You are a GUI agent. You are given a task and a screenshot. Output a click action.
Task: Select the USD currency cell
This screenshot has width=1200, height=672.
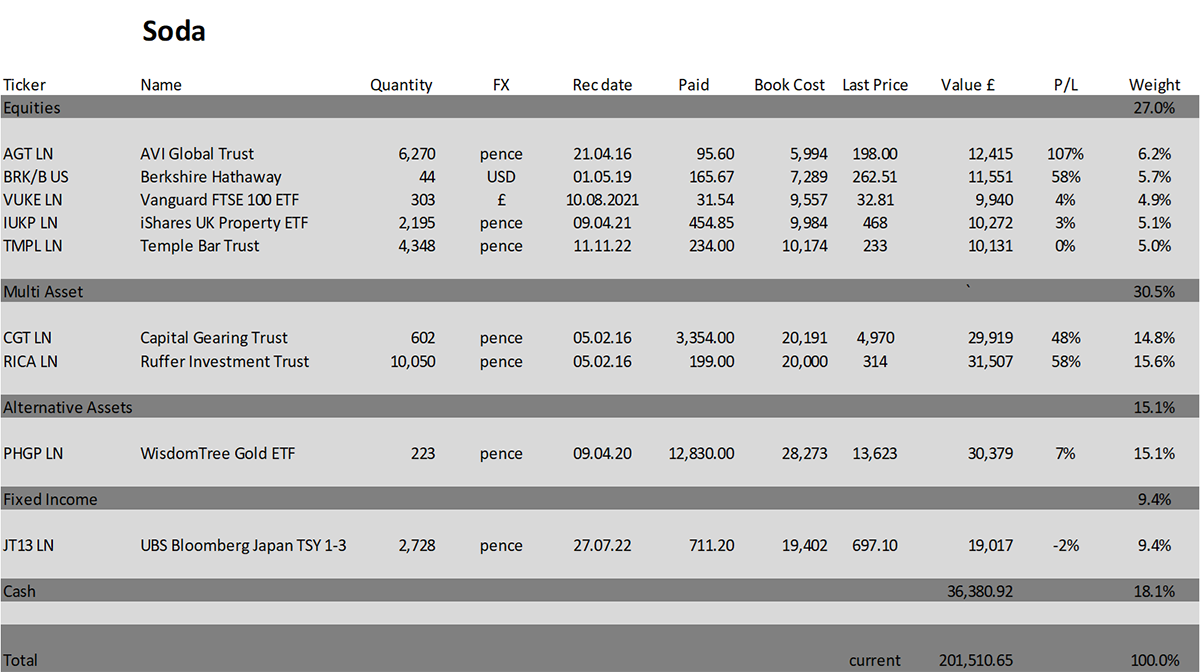pyautogui.click(x=501, y=177)
